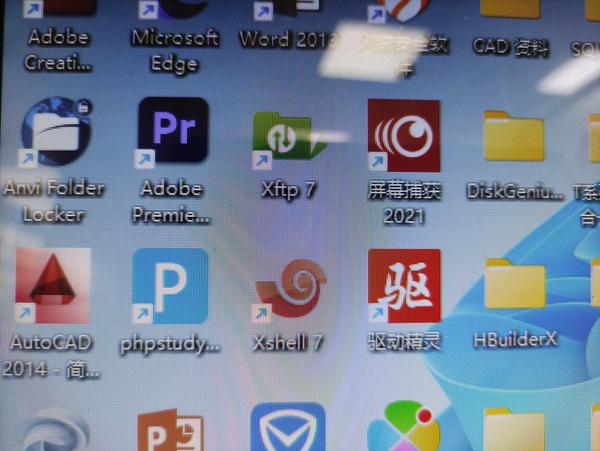Click the phpstudy... text label
Viewport: 600px width, 451px height.
[170, 344]
